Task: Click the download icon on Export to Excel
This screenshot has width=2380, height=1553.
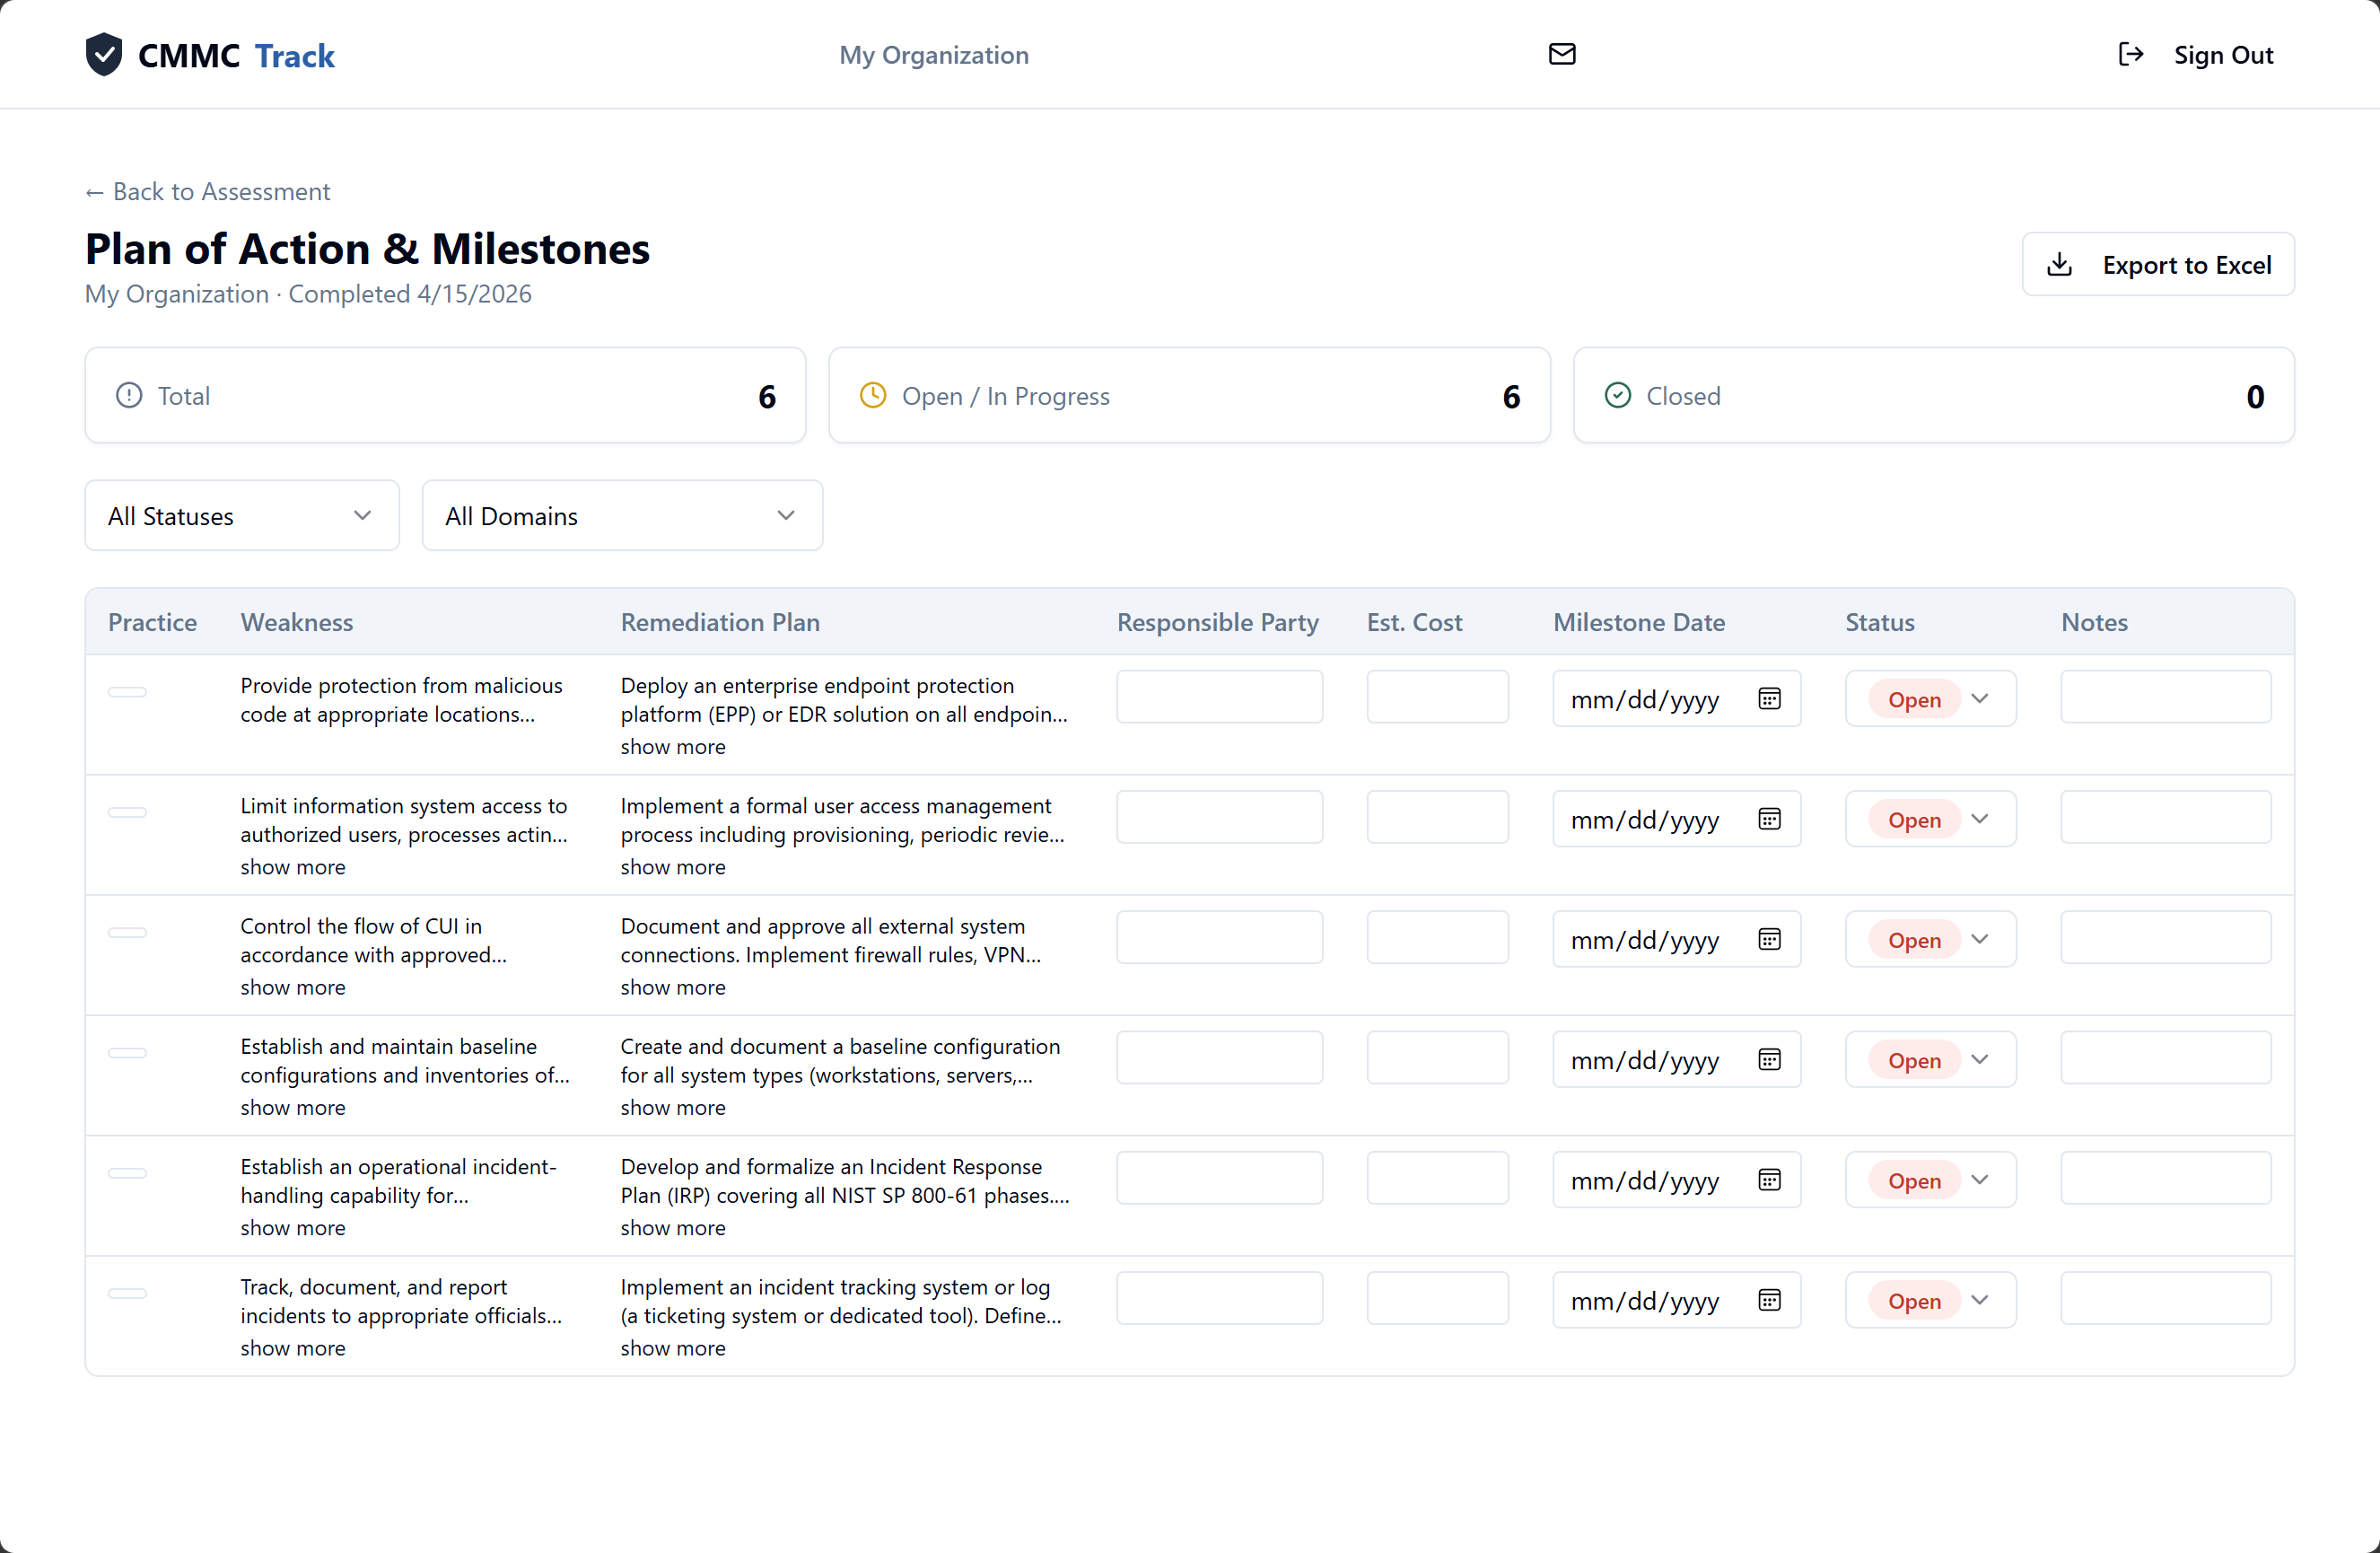Action: pos(2059,265)
